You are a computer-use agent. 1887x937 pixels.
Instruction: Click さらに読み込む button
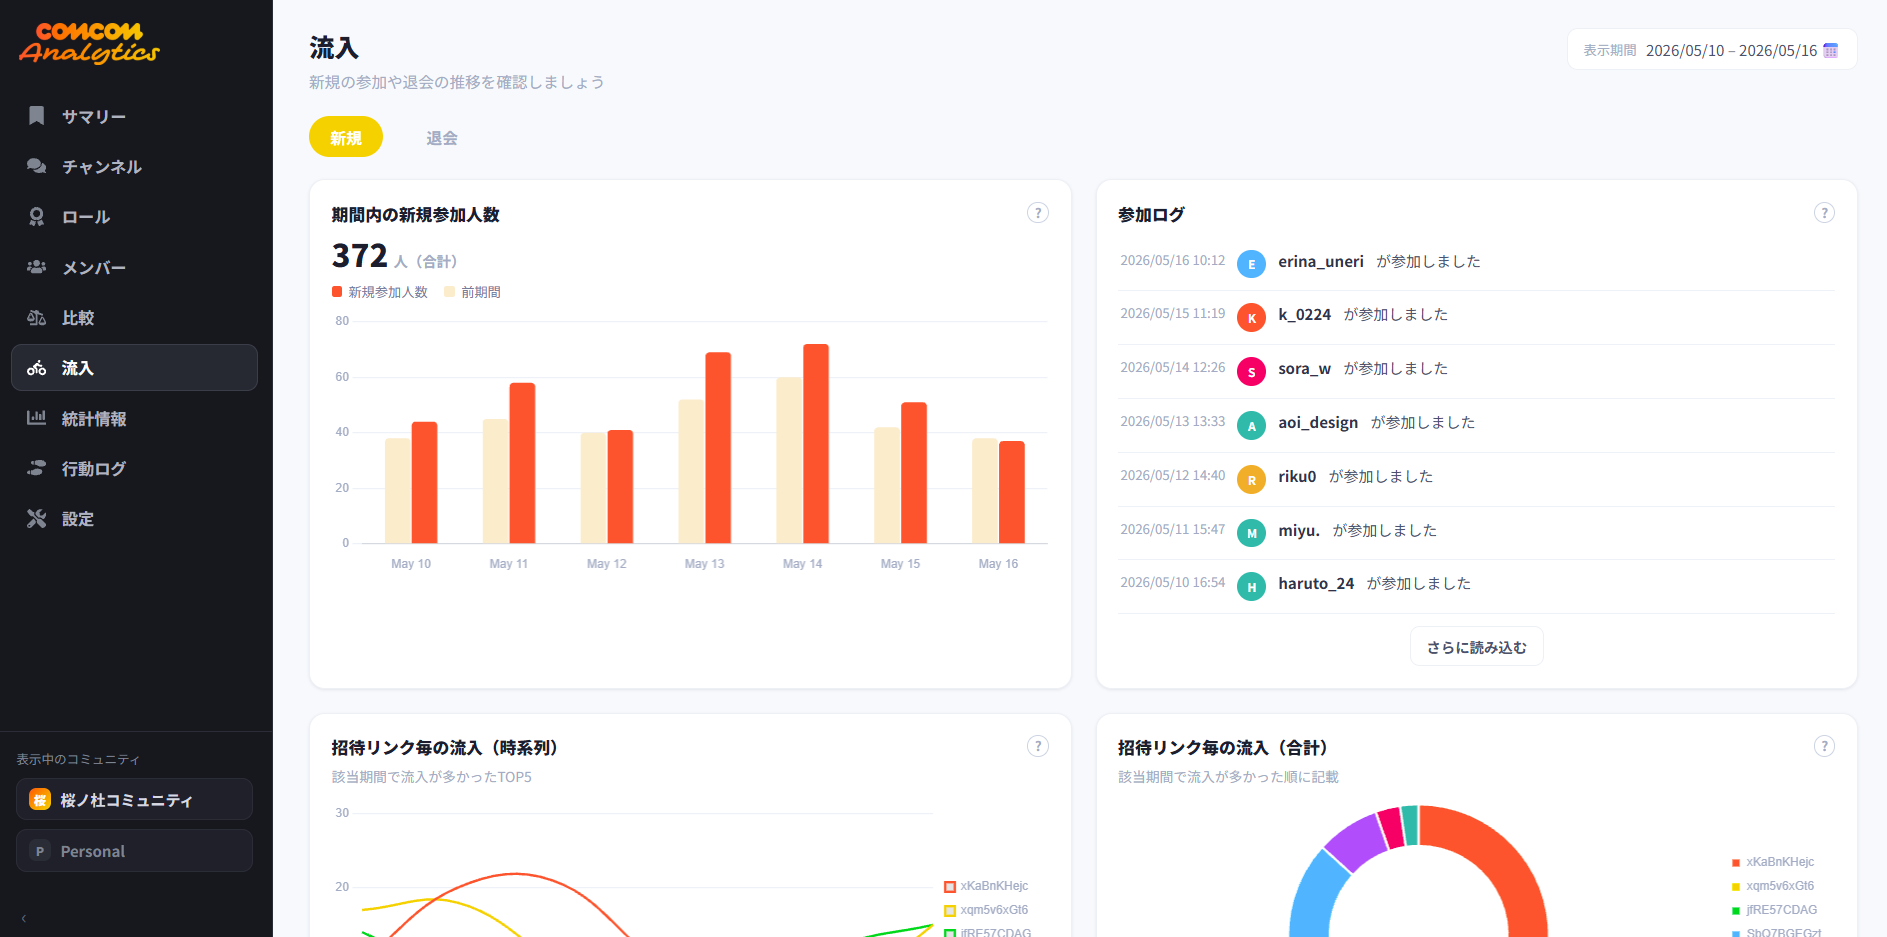1477,647
